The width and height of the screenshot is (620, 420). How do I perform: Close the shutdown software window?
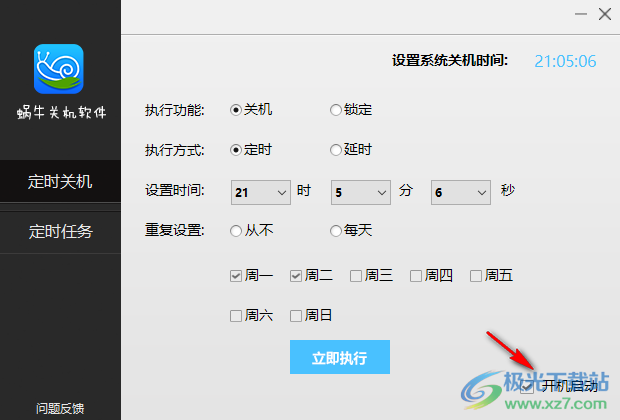(x=605, y=14)
